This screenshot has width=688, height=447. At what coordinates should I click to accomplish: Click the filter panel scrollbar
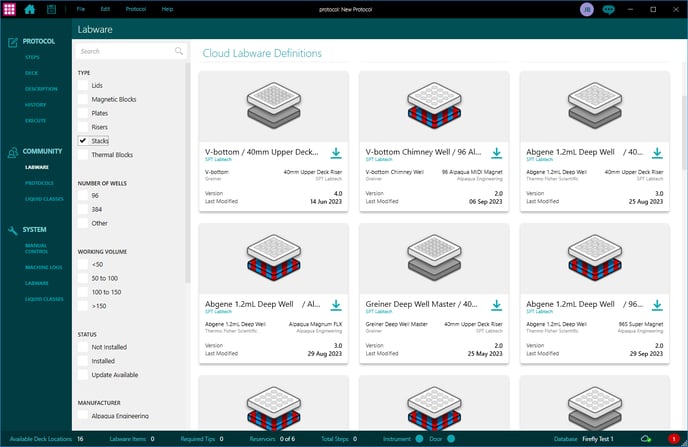click(188, 172)
